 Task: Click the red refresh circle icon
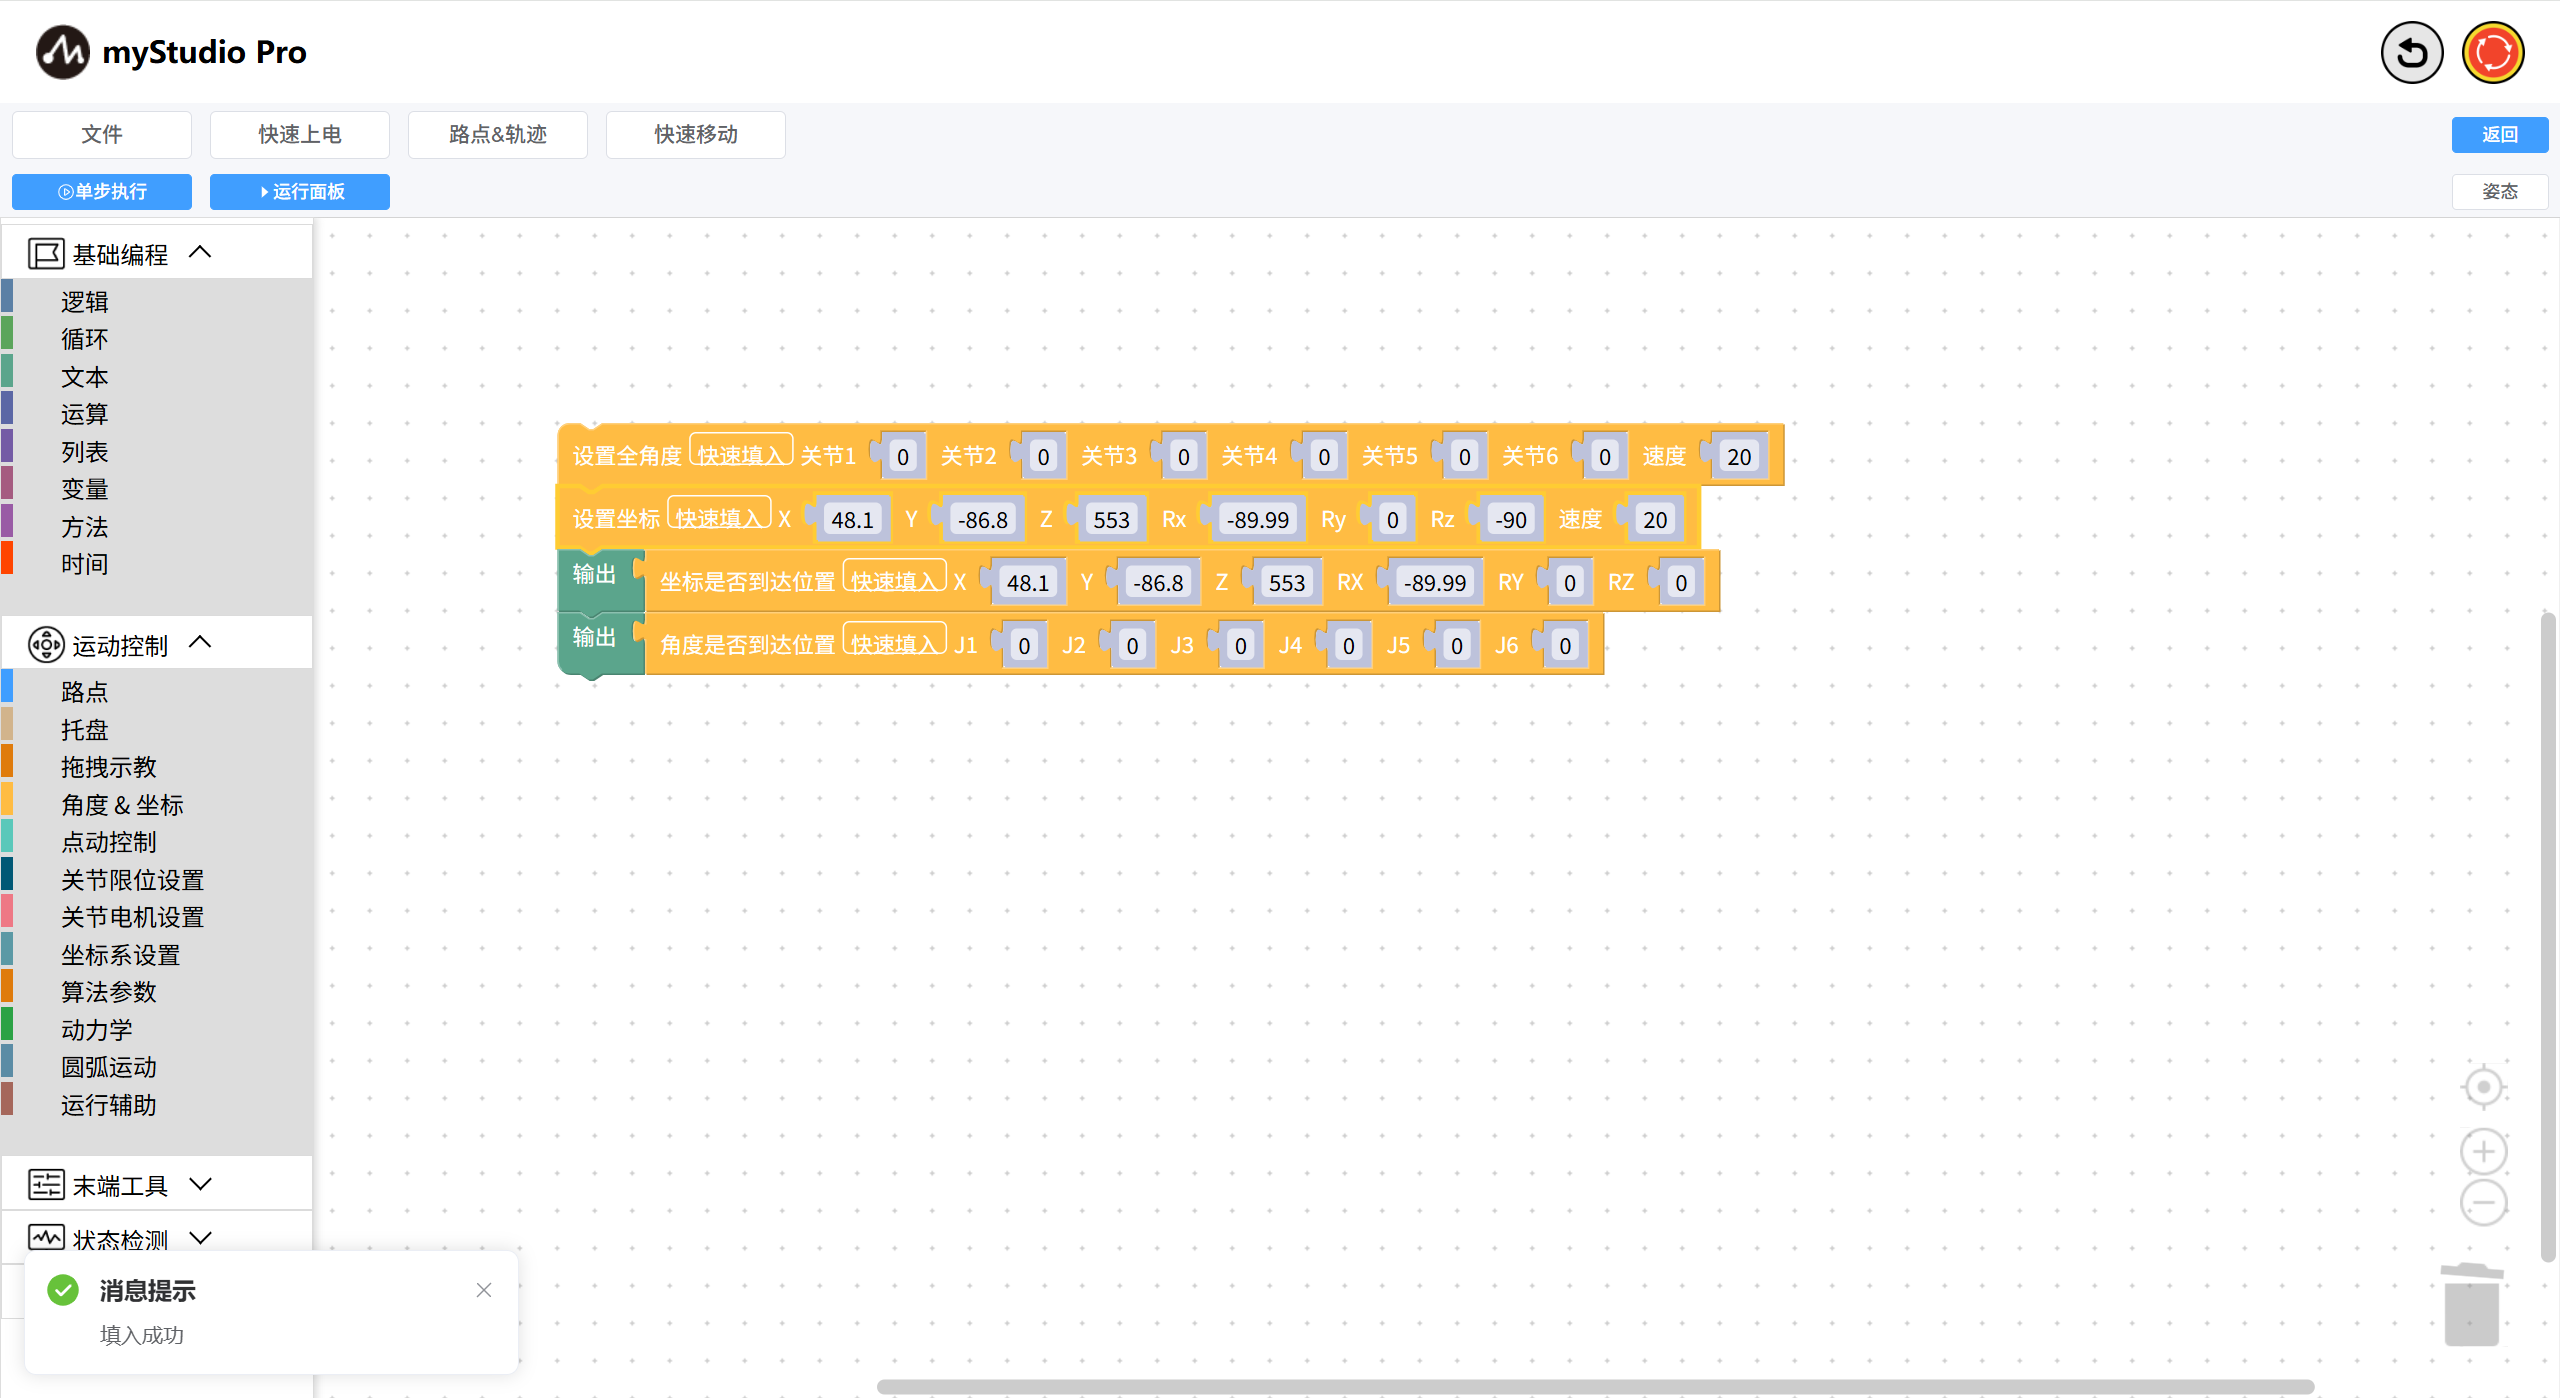(x=2492, y=52)
